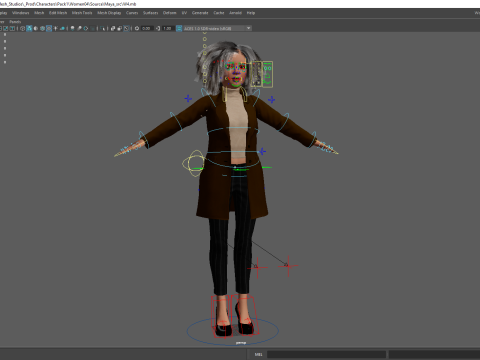Image resolution: width=480 pixels, height=360 pixels.
Task: Toggle screen space ambient occlusion
Action: pos(72,28)
